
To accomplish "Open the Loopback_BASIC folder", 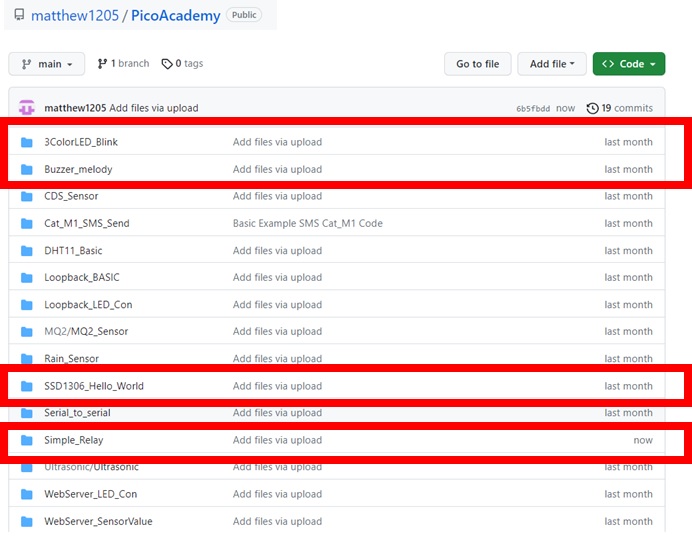I will (x=82, y=278).
